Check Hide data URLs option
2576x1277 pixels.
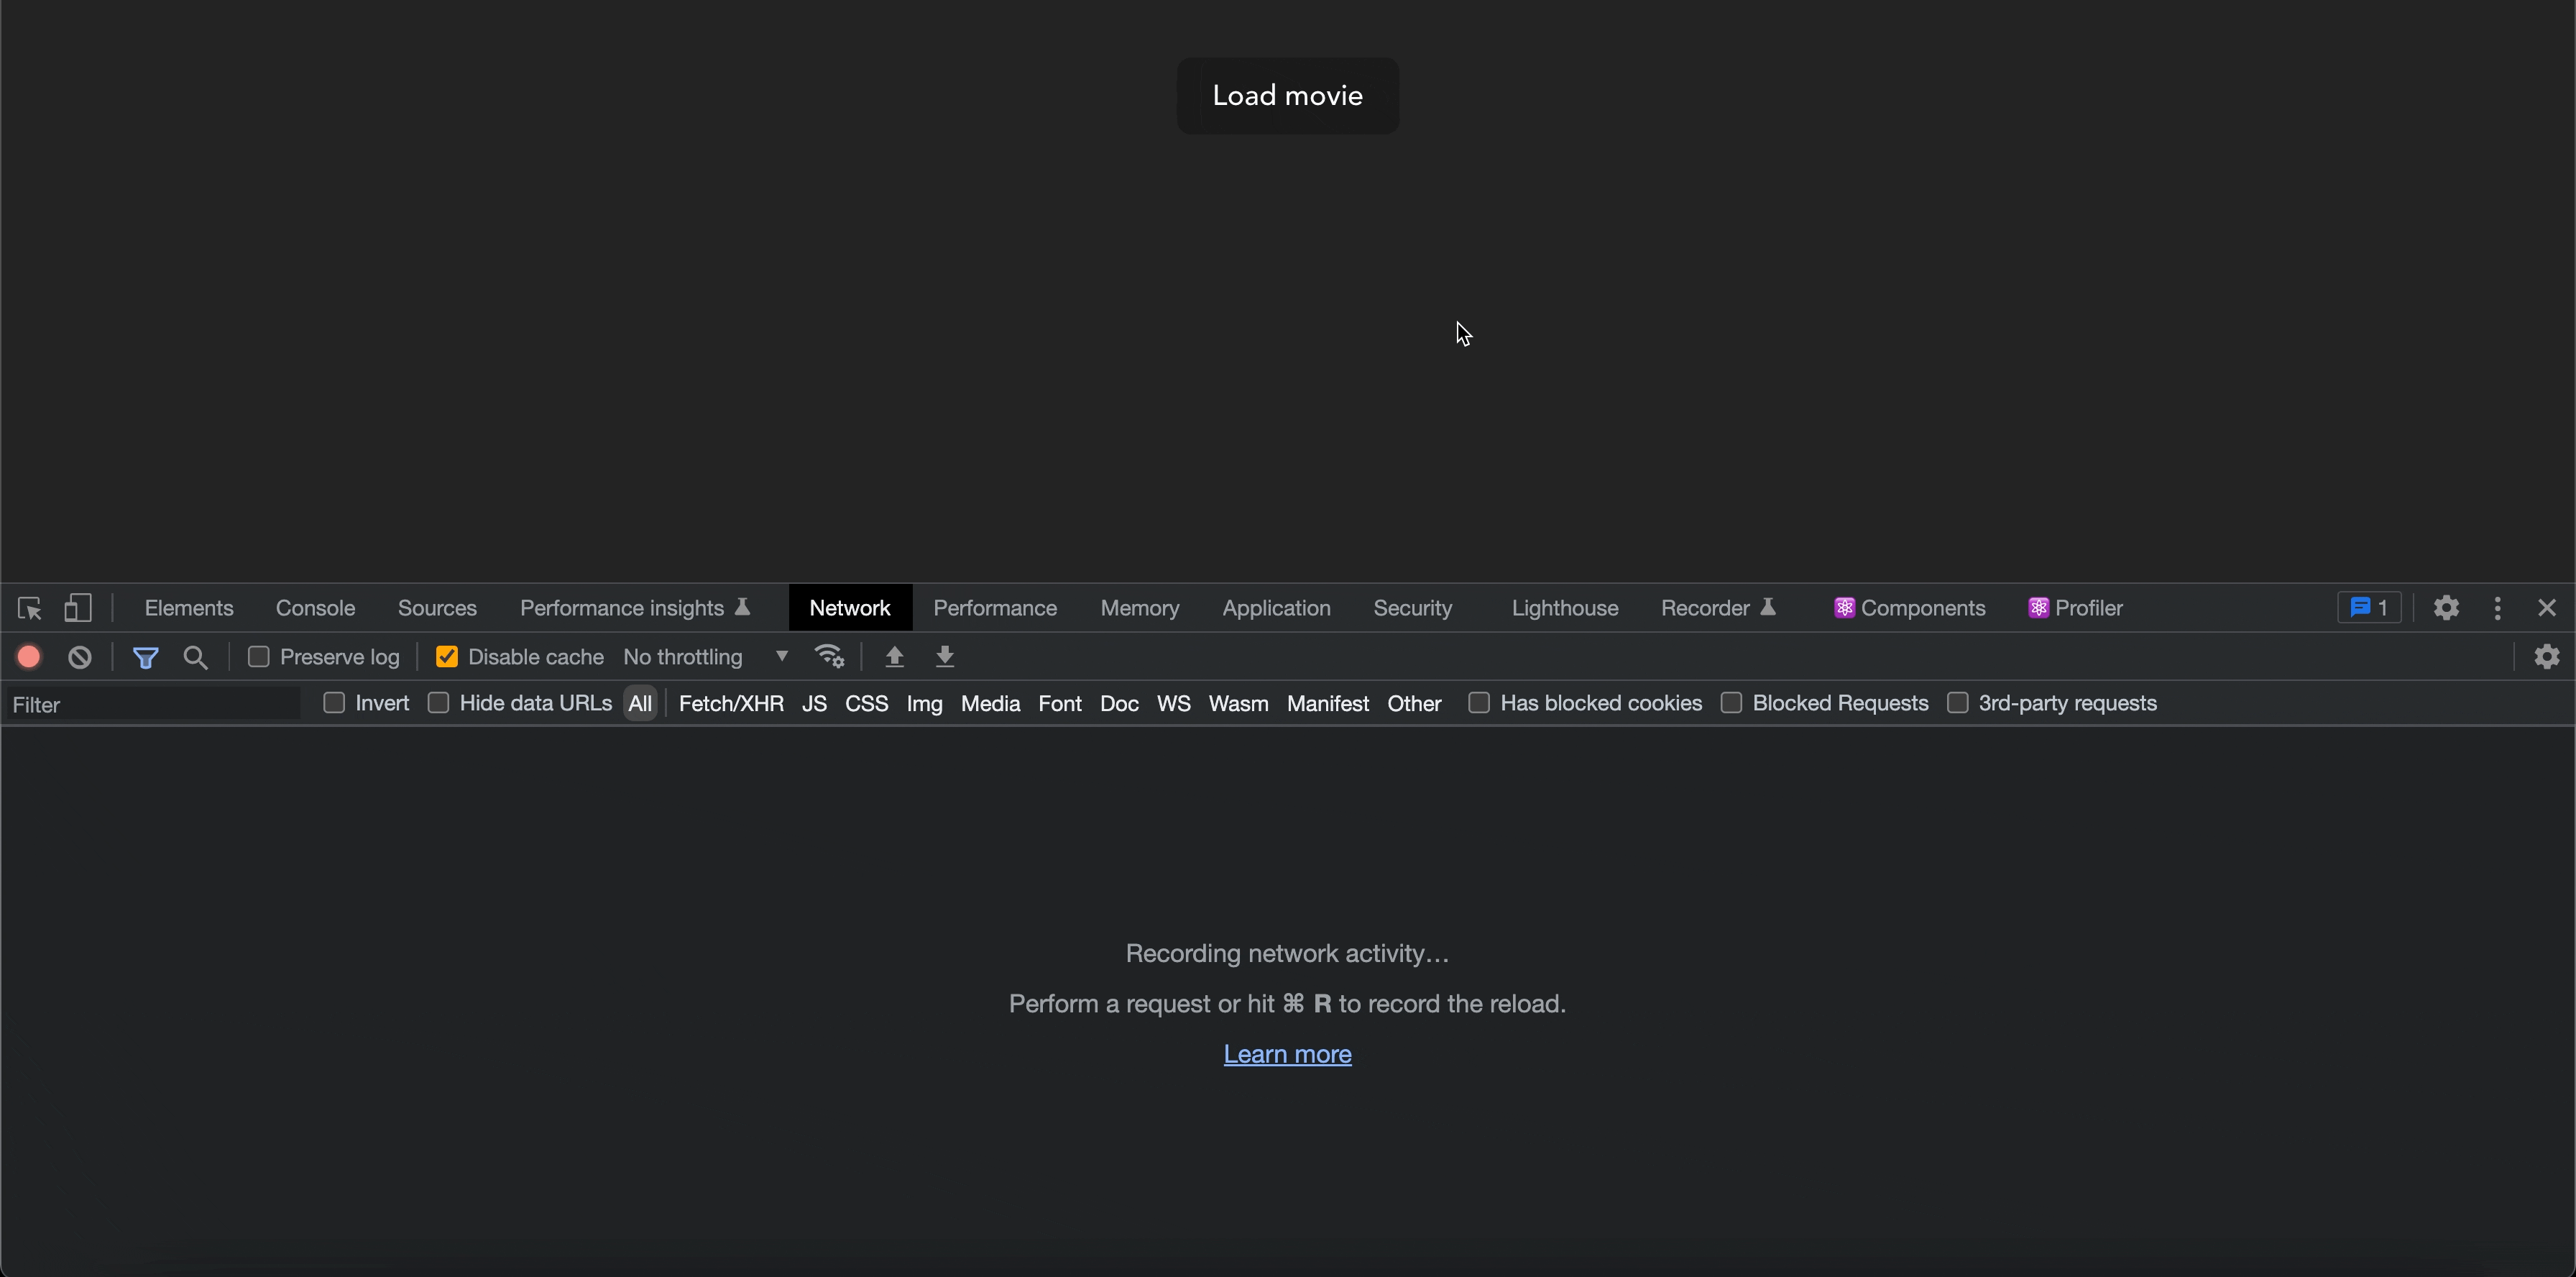click(x=438, y=703)
